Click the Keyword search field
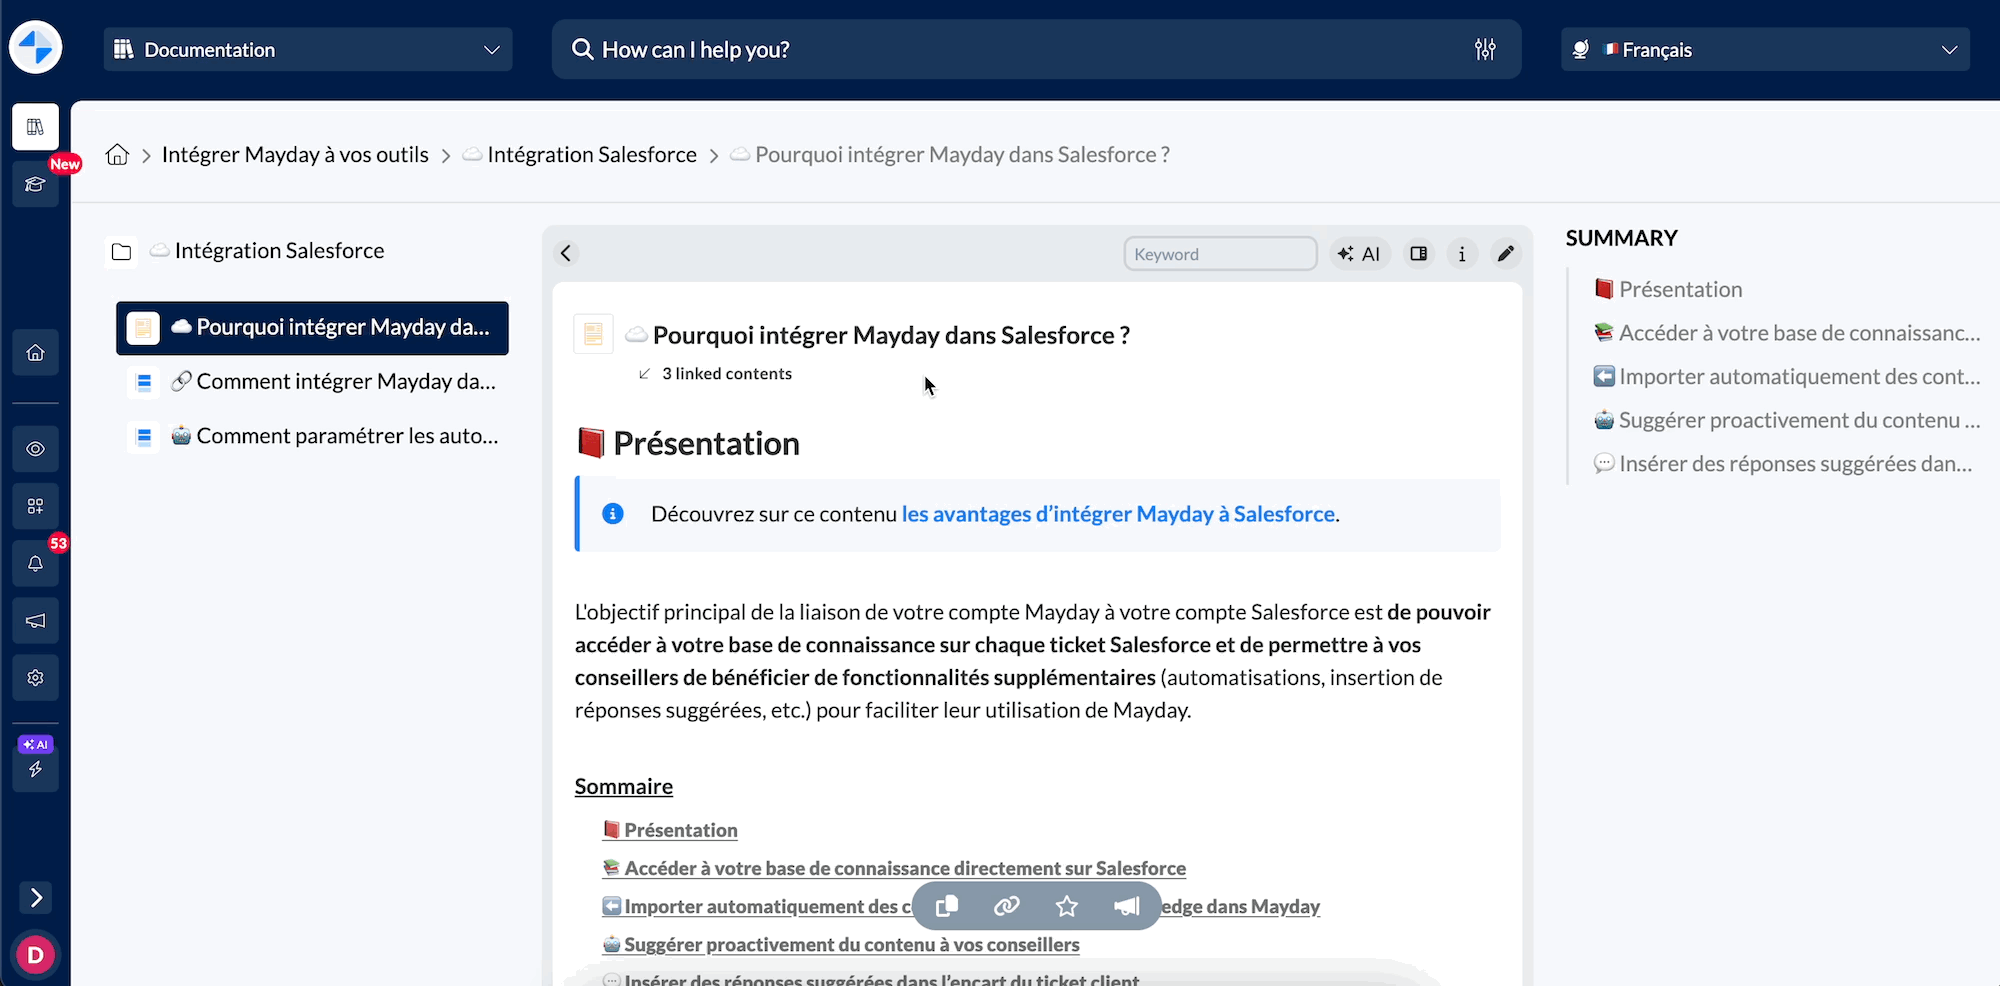The height and width of the screenshot is (986, 2000). coord(1220,254)
